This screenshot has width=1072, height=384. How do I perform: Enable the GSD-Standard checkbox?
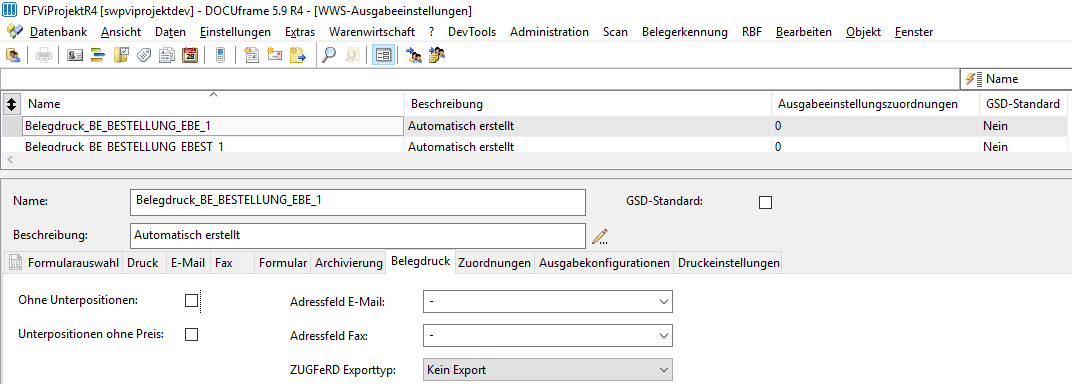766,202
